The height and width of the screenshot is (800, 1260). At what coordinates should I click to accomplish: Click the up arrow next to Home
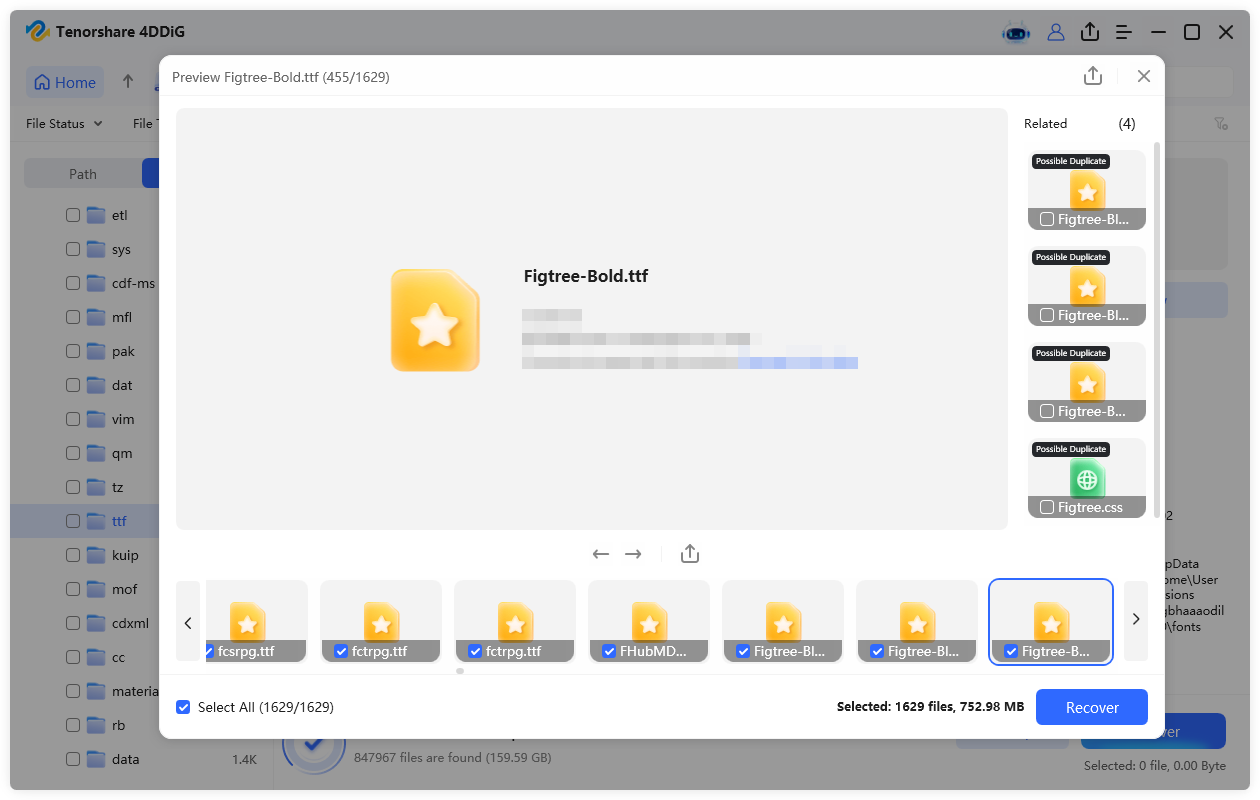coord(128,82)
